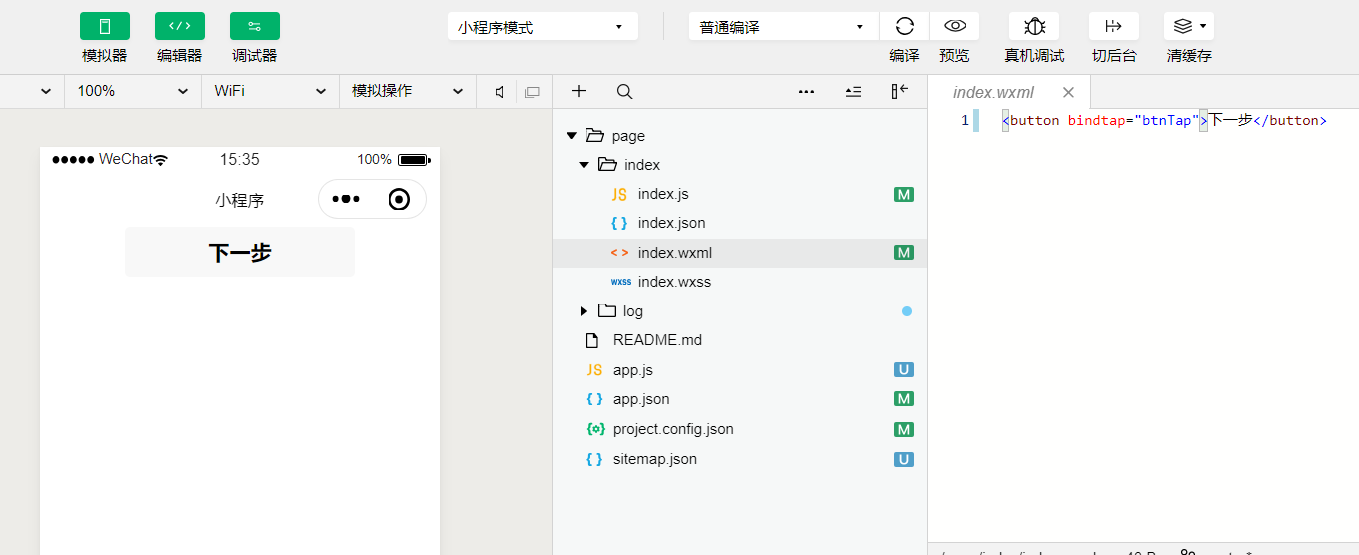
Task: Click the M badge next to index.wxml
Action: point(904,253)
